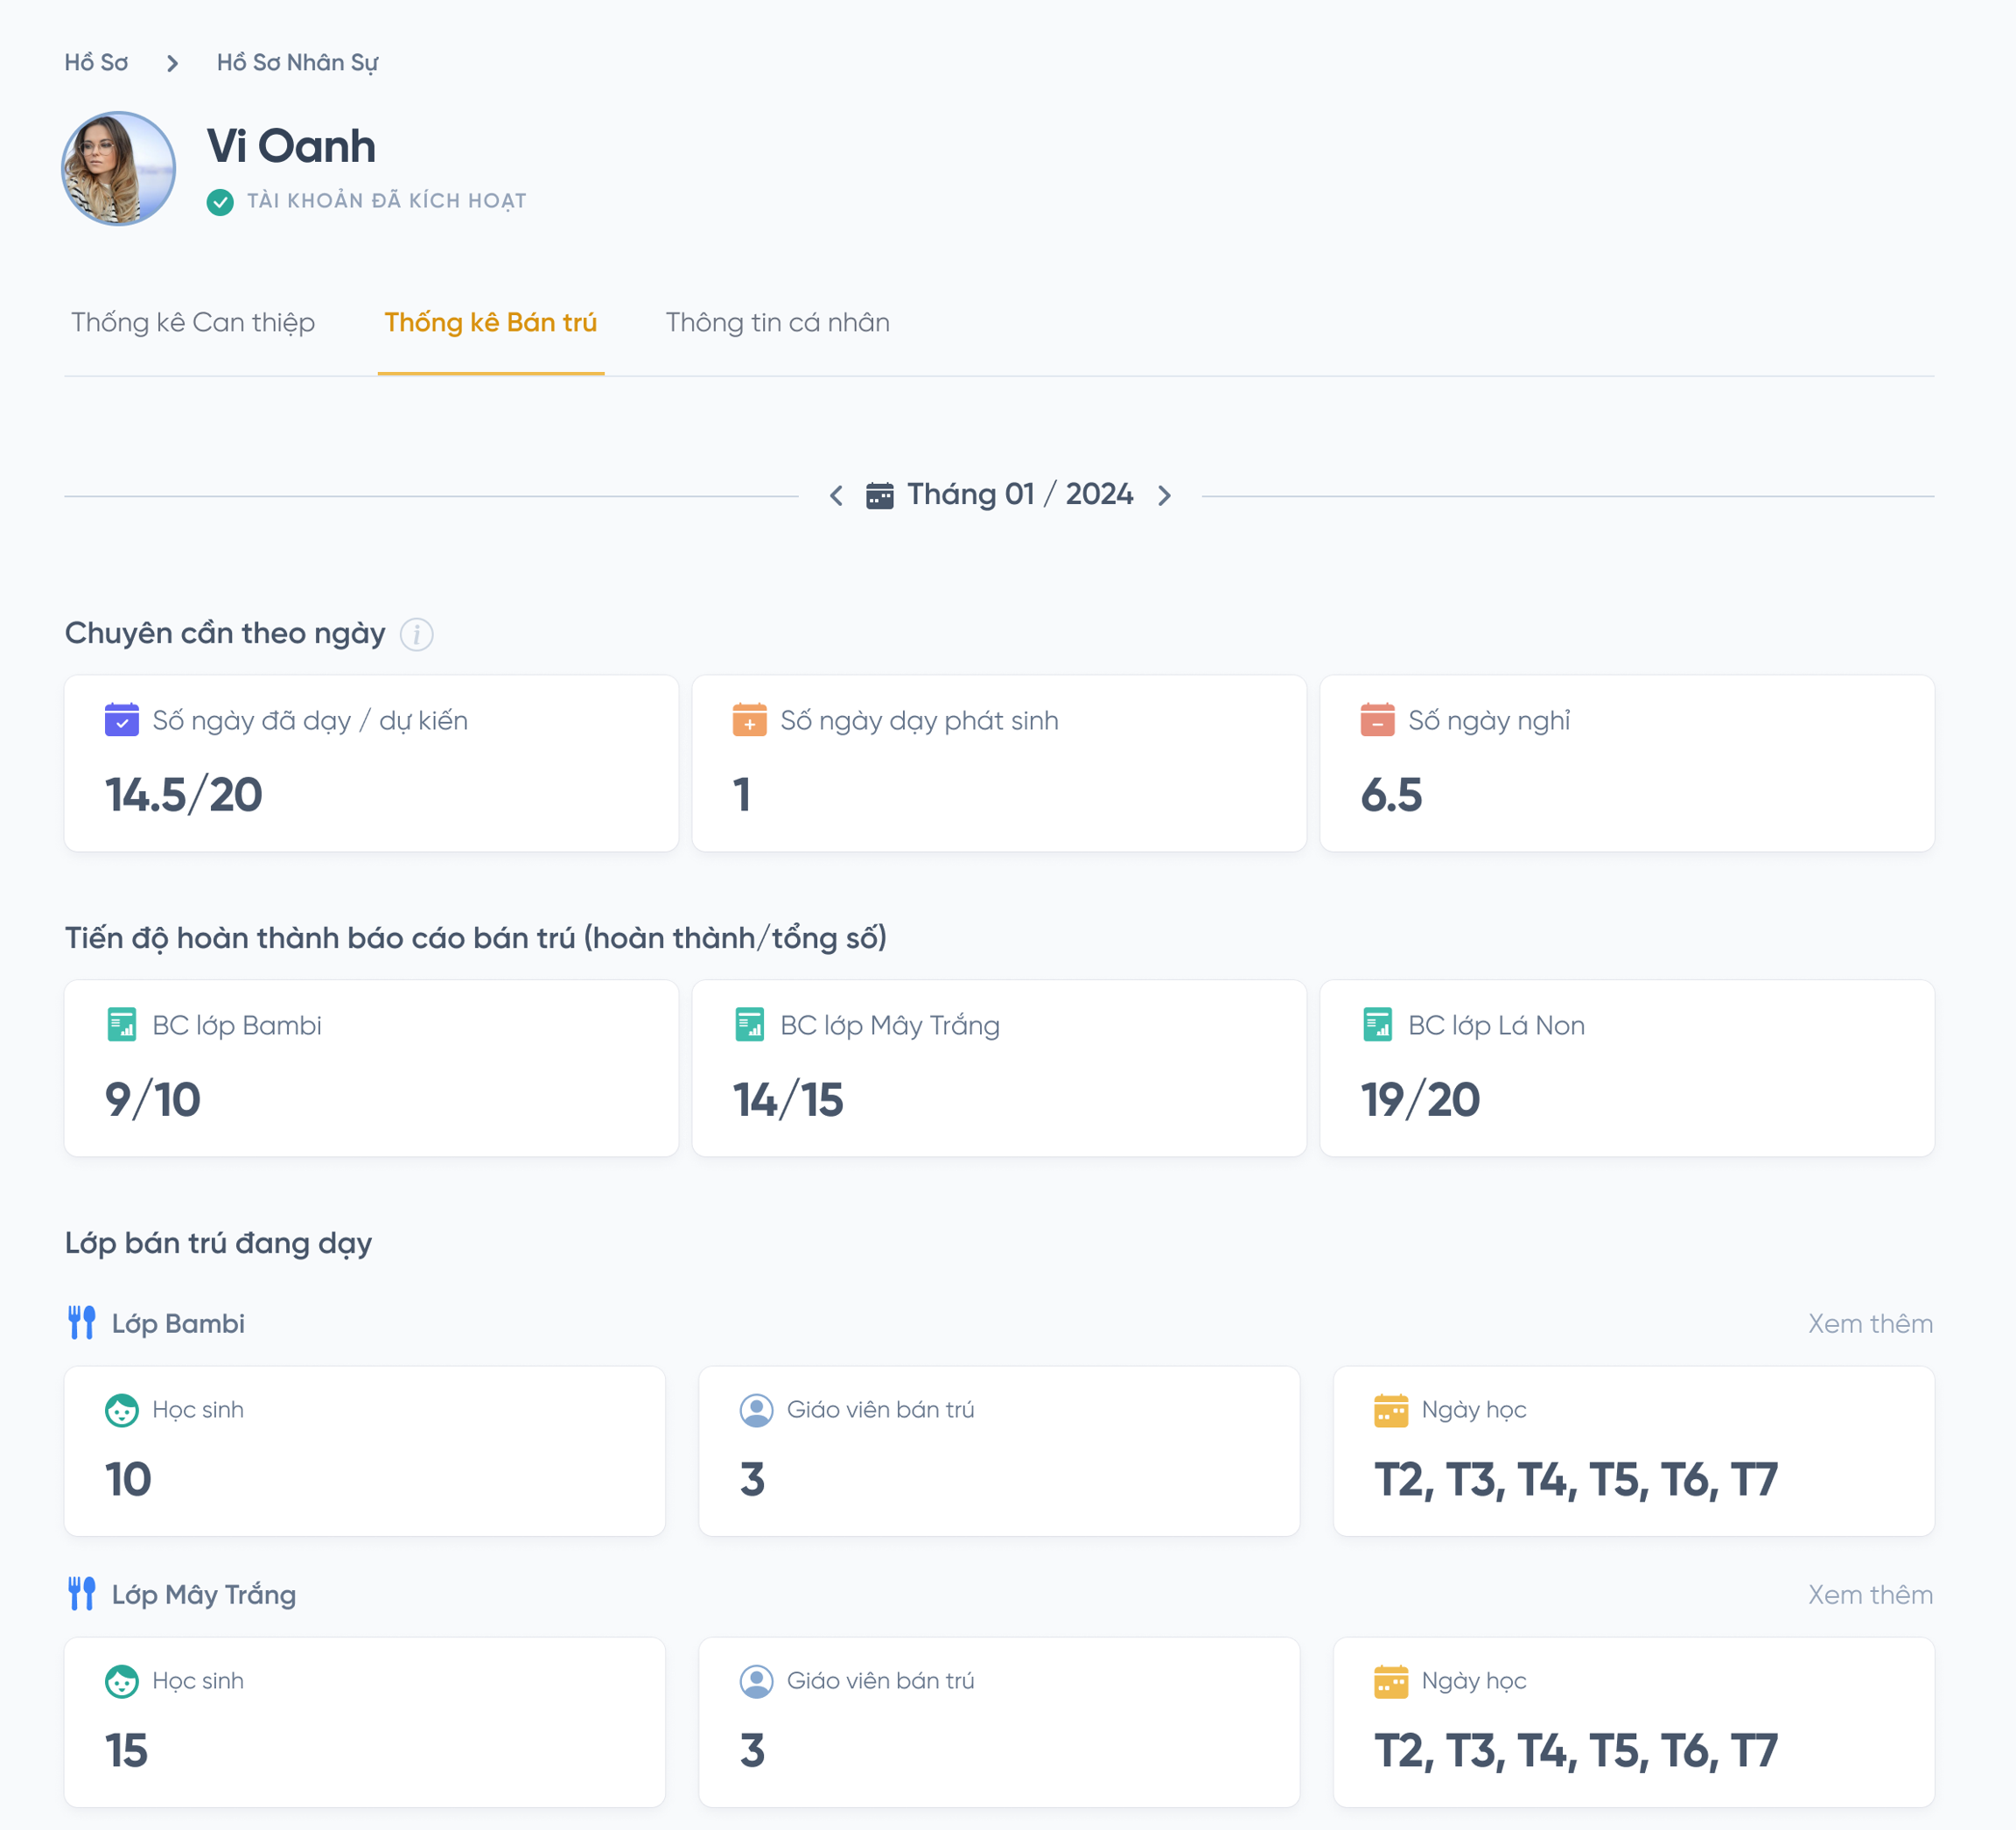Click the teacher icon in the Lớp Mây Trắng Giáo viên bán trú card

coord(756,1681)
